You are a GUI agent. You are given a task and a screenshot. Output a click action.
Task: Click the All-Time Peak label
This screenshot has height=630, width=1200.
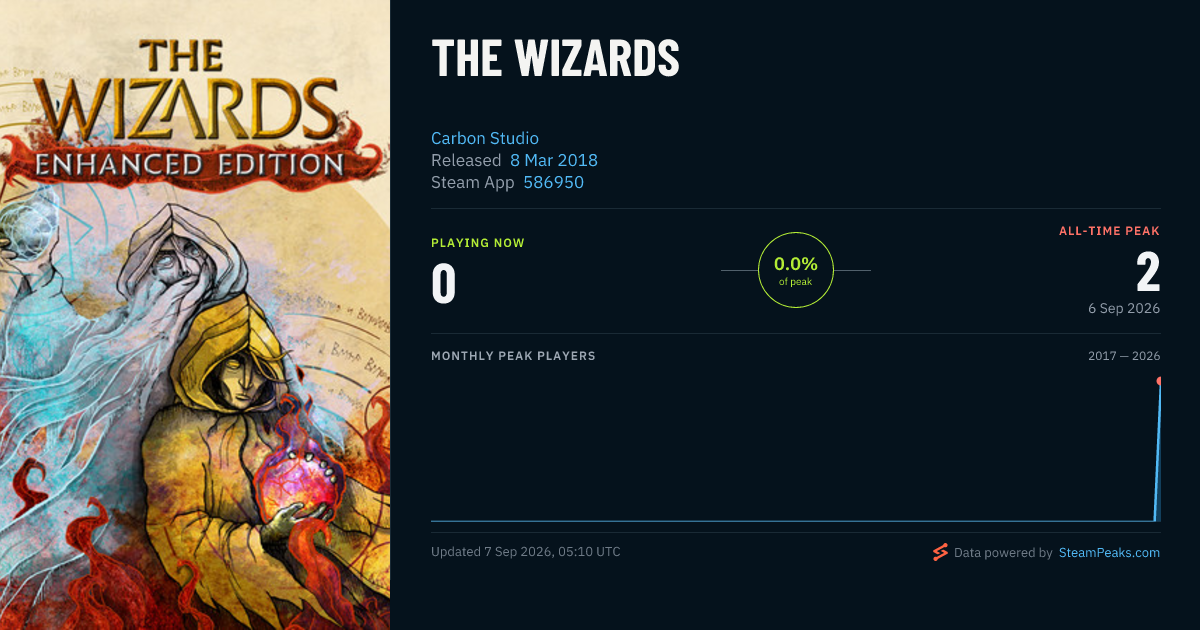pyautogui.click(x=1109, y=231)
